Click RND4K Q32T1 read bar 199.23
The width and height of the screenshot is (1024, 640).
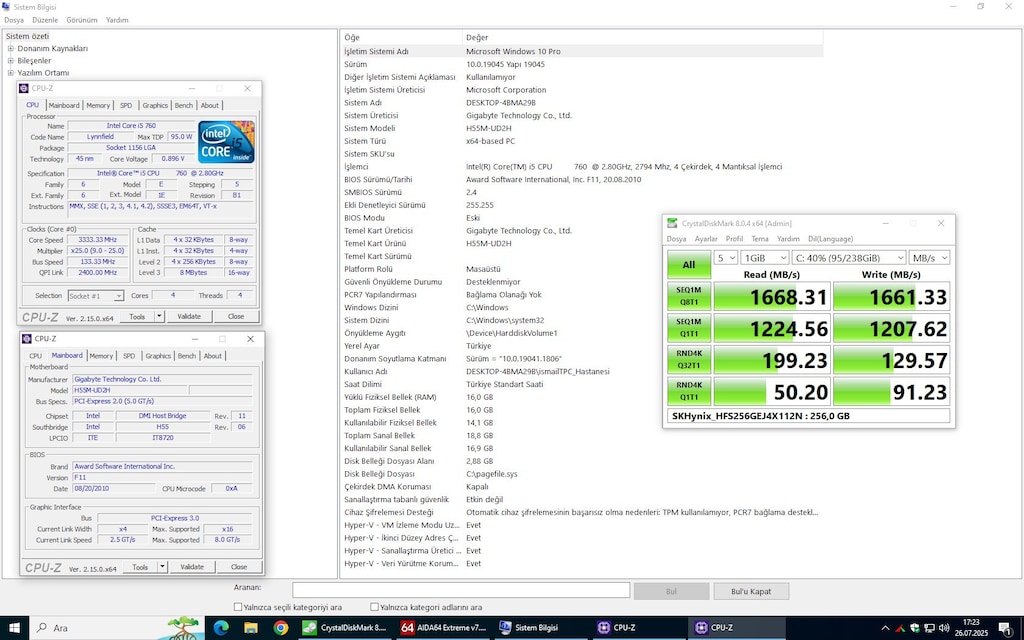772,360
